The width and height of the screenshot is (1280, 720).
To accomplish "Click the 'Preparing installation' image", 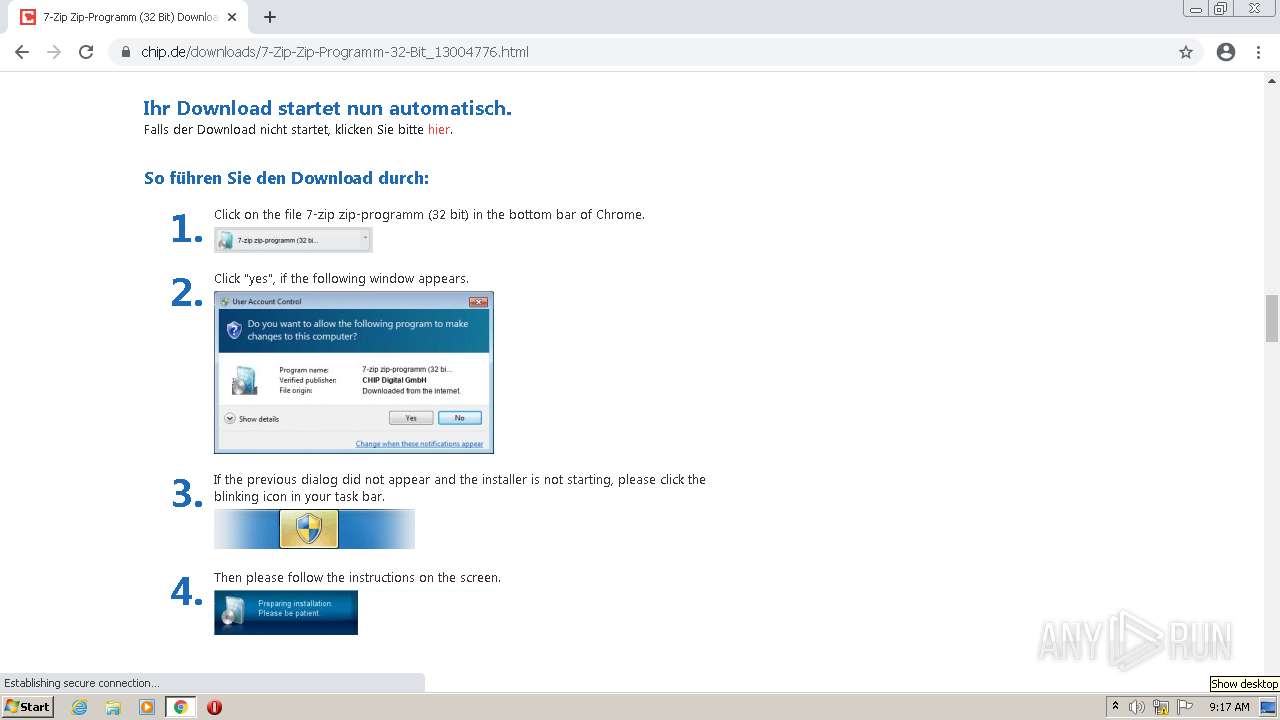I will pos(286,613).
